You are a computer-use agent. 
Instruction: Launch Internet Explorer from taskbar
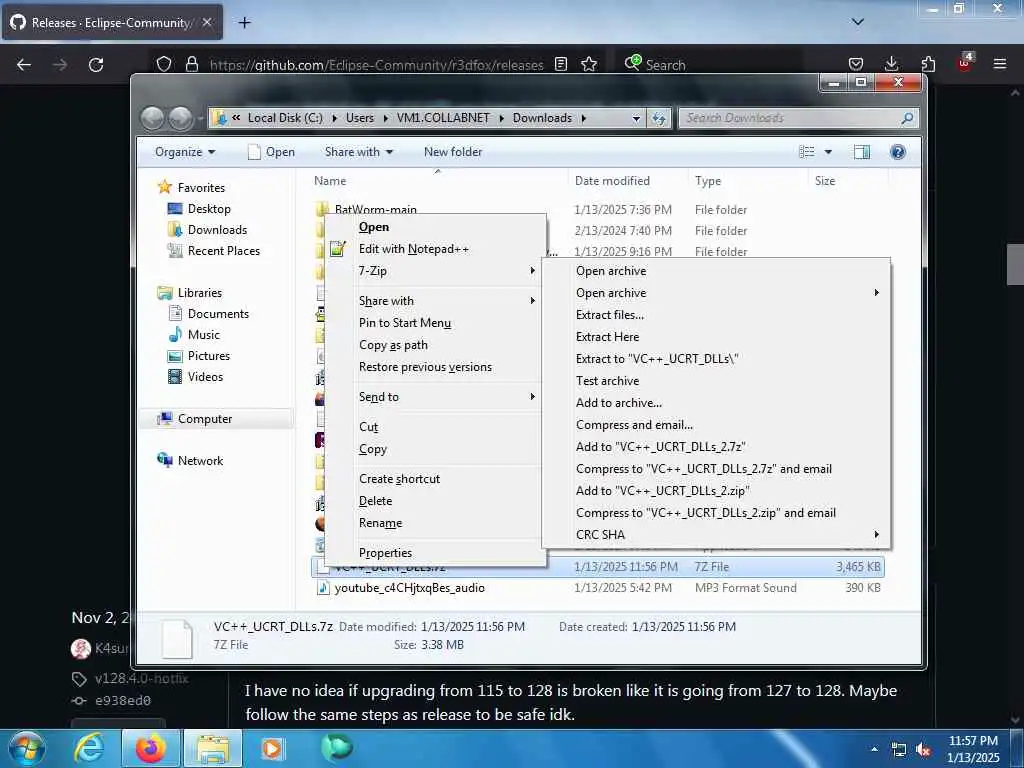[89, 748]
